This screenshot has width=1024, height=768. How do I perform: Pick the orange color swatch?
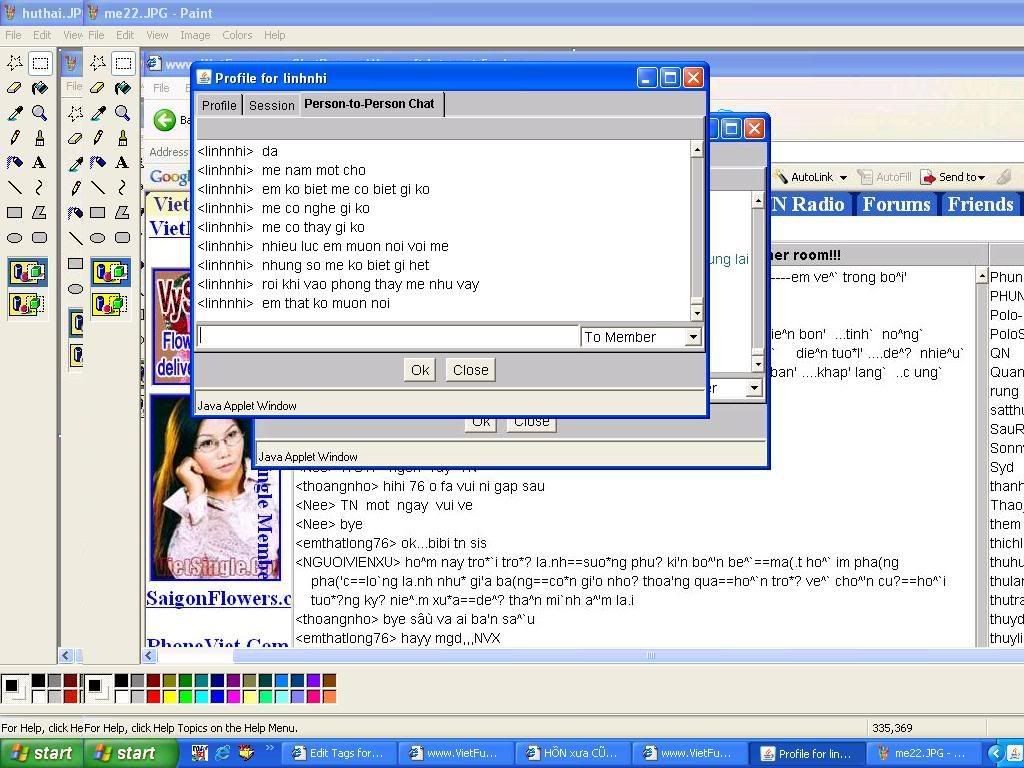(330, 696)
